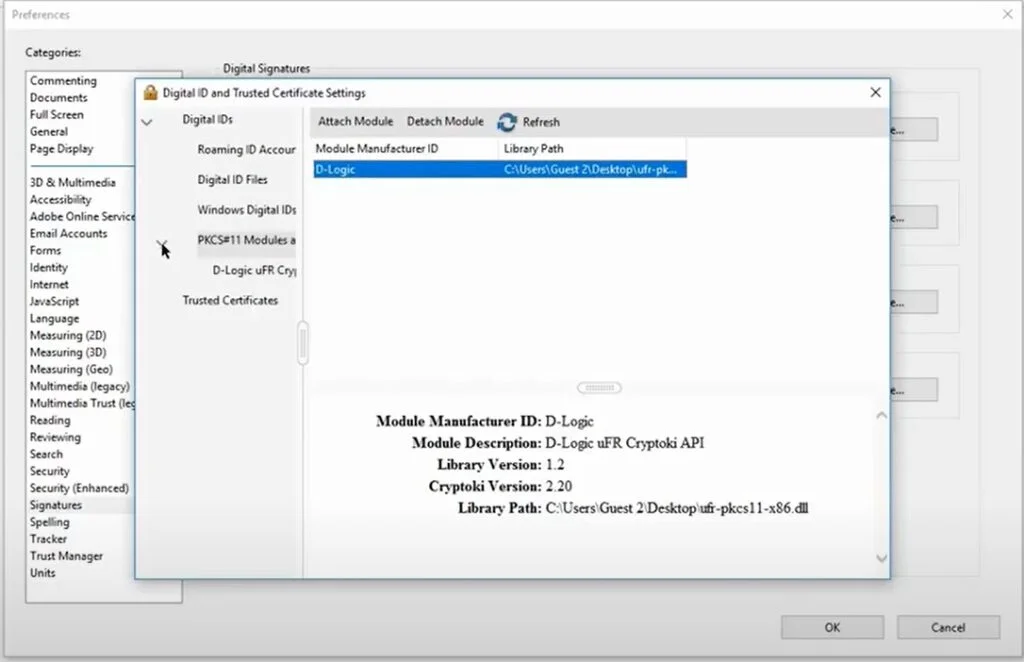Click the Refresh label in the toolbar

541,122
